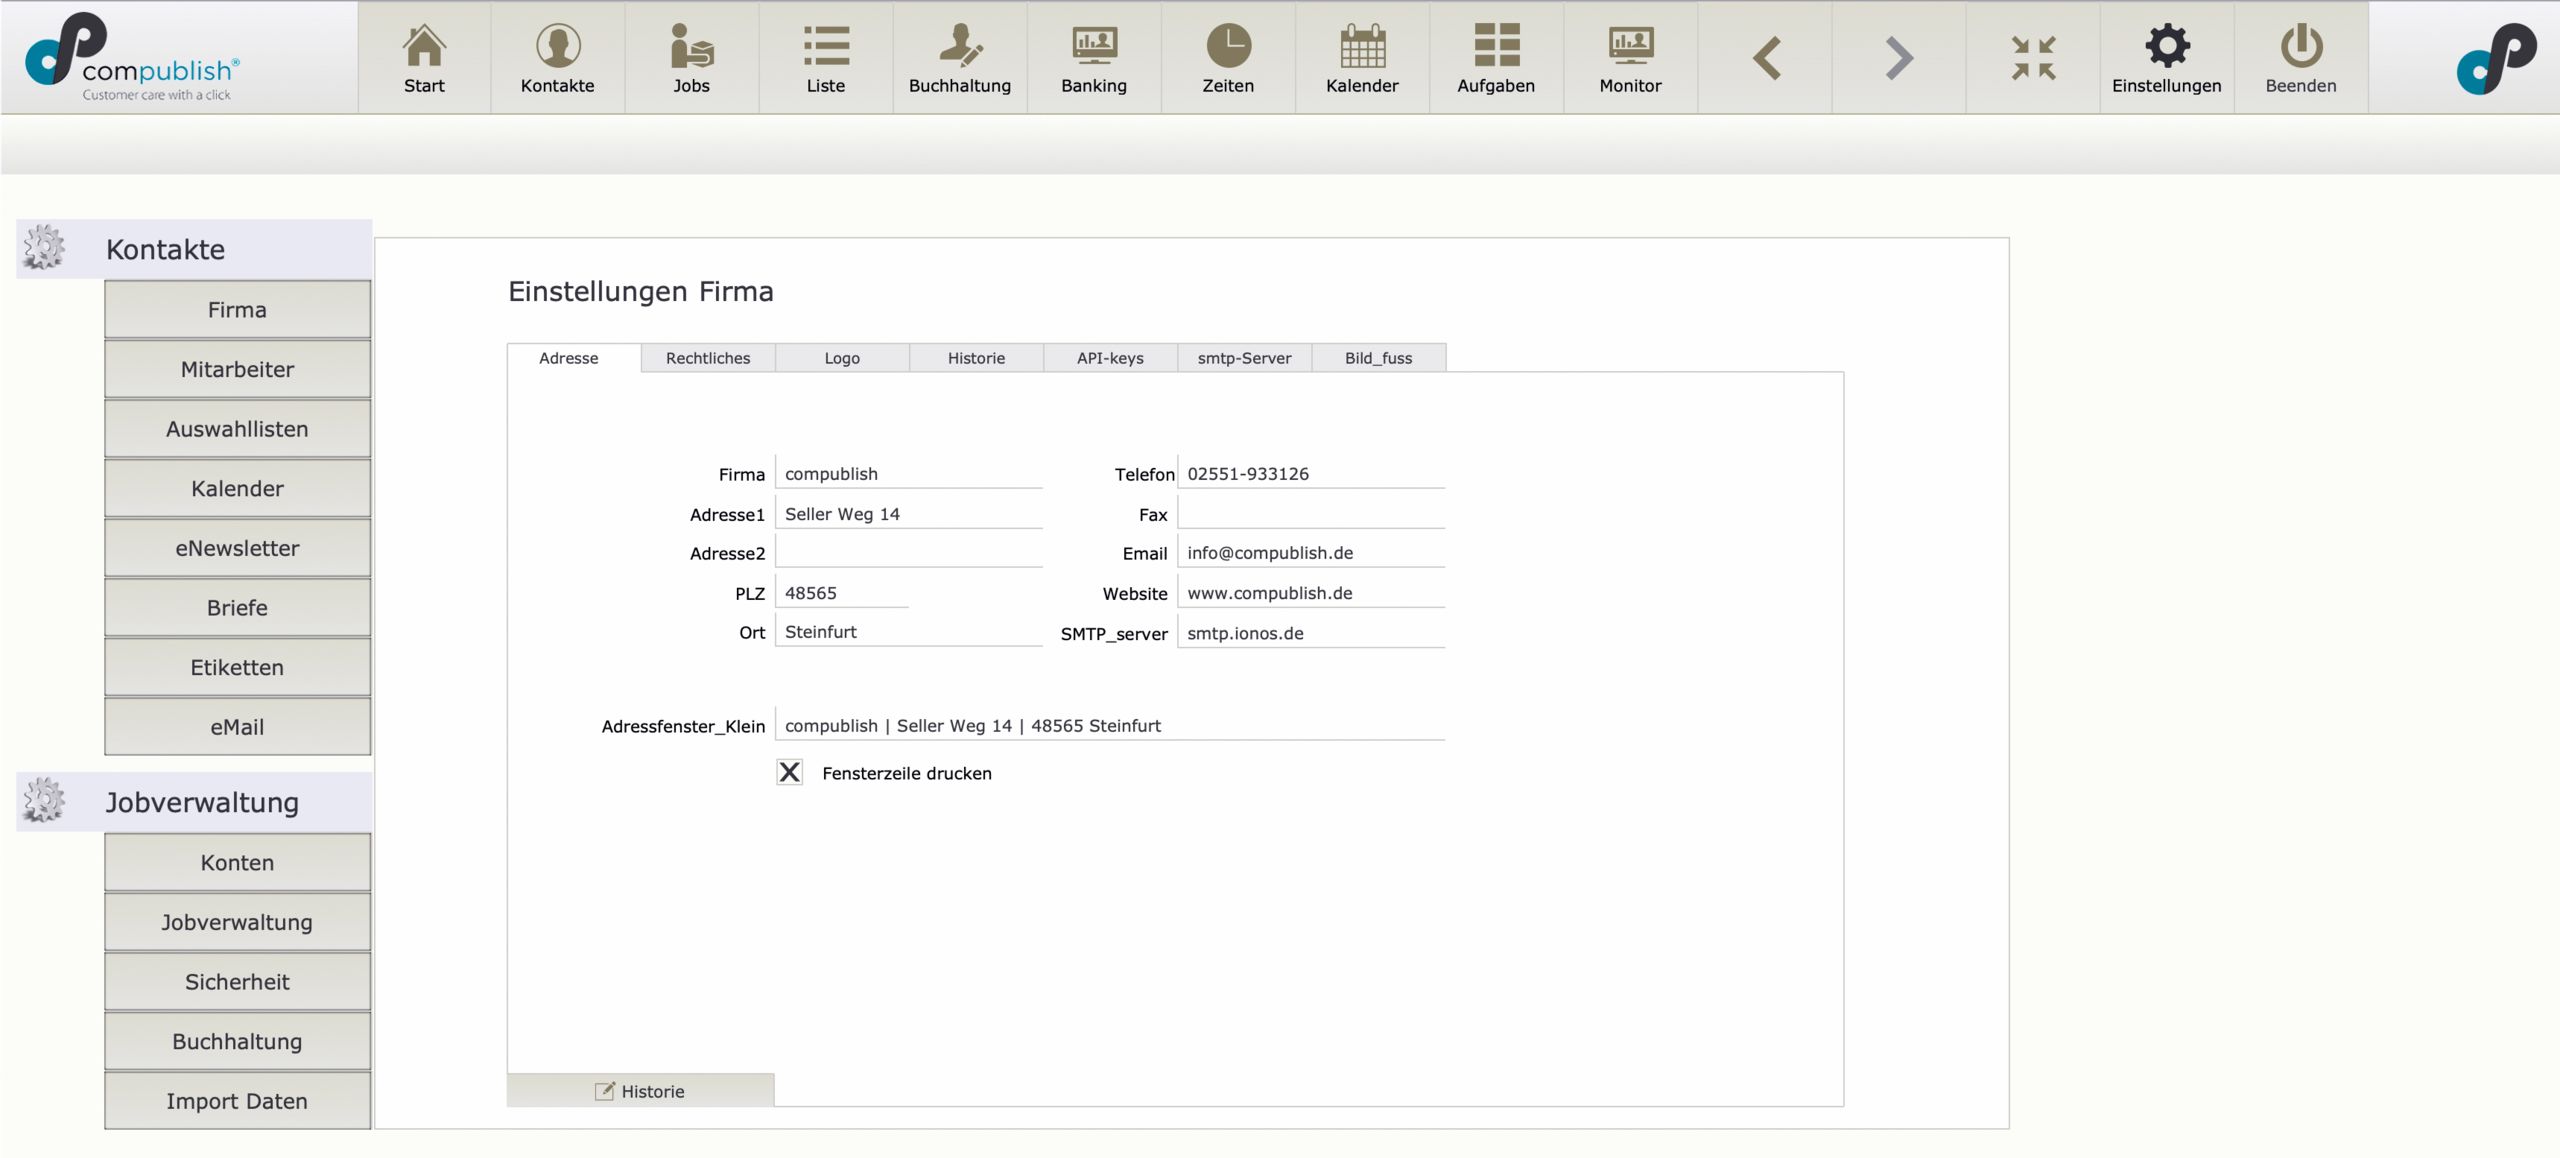Open Briefe settings in sidebar

pyautogui.click(x=237, y=608)
